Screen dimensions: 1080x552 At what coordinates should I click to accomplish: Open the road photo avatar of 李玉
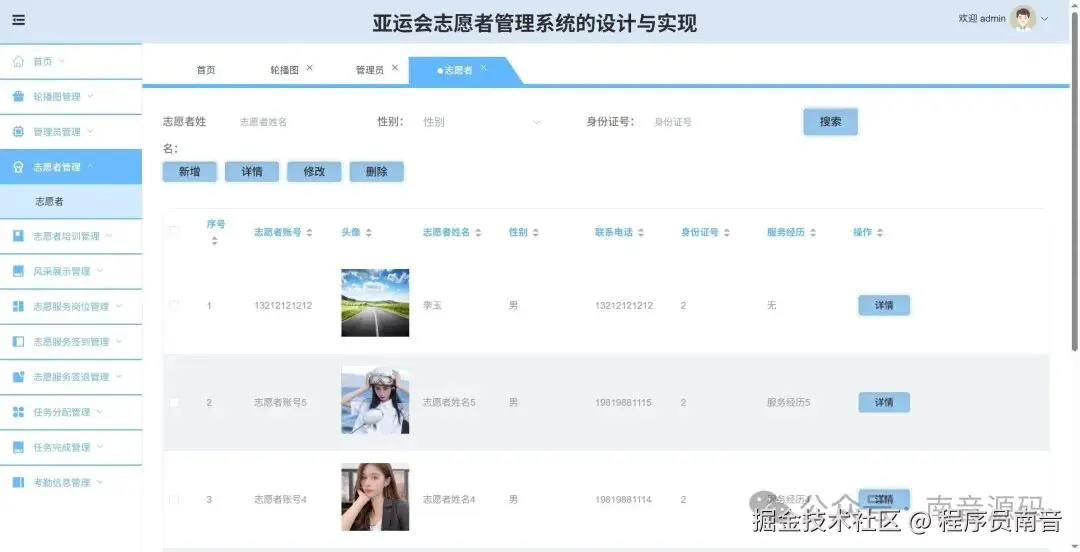(x=375, y=303)
